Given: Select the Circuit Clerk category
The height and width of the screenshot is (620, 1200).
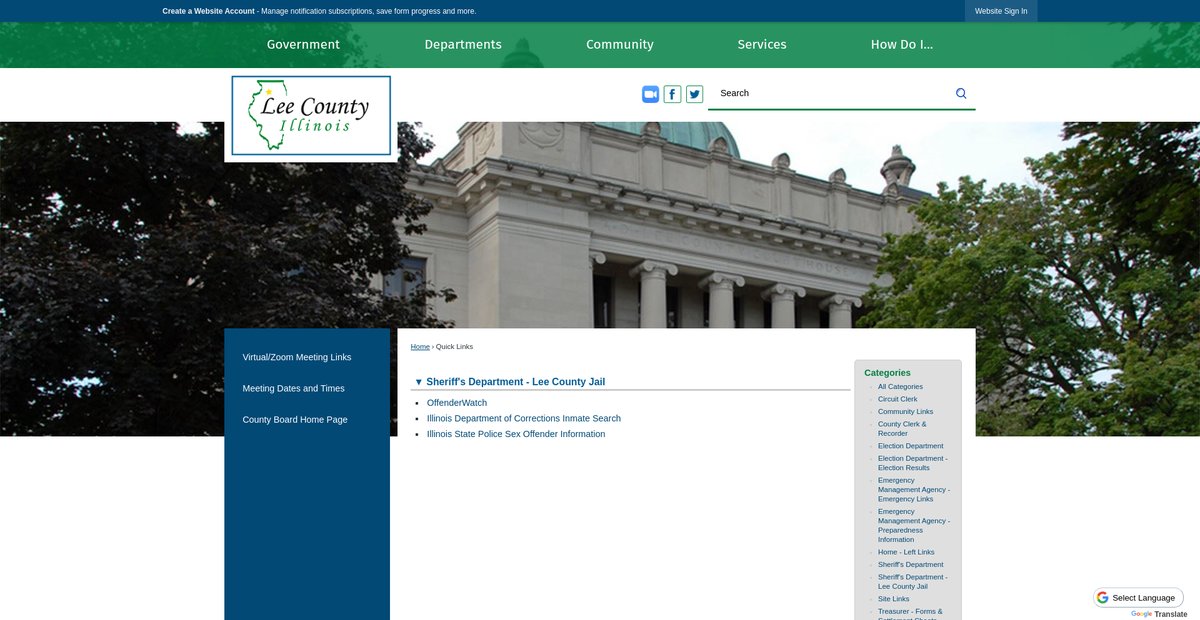Looking at the screenshot, I should tap(897, 399).
